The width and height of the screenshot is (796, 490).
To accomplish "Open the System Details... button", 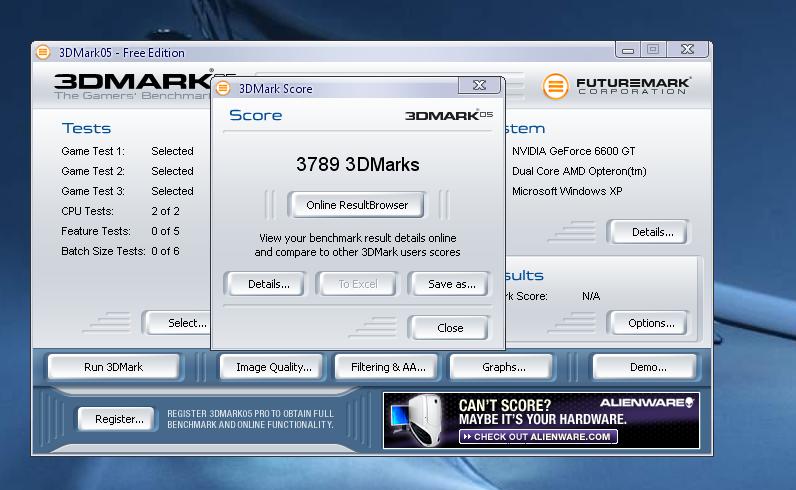I will pyautogui.click(x=649, y=232).
